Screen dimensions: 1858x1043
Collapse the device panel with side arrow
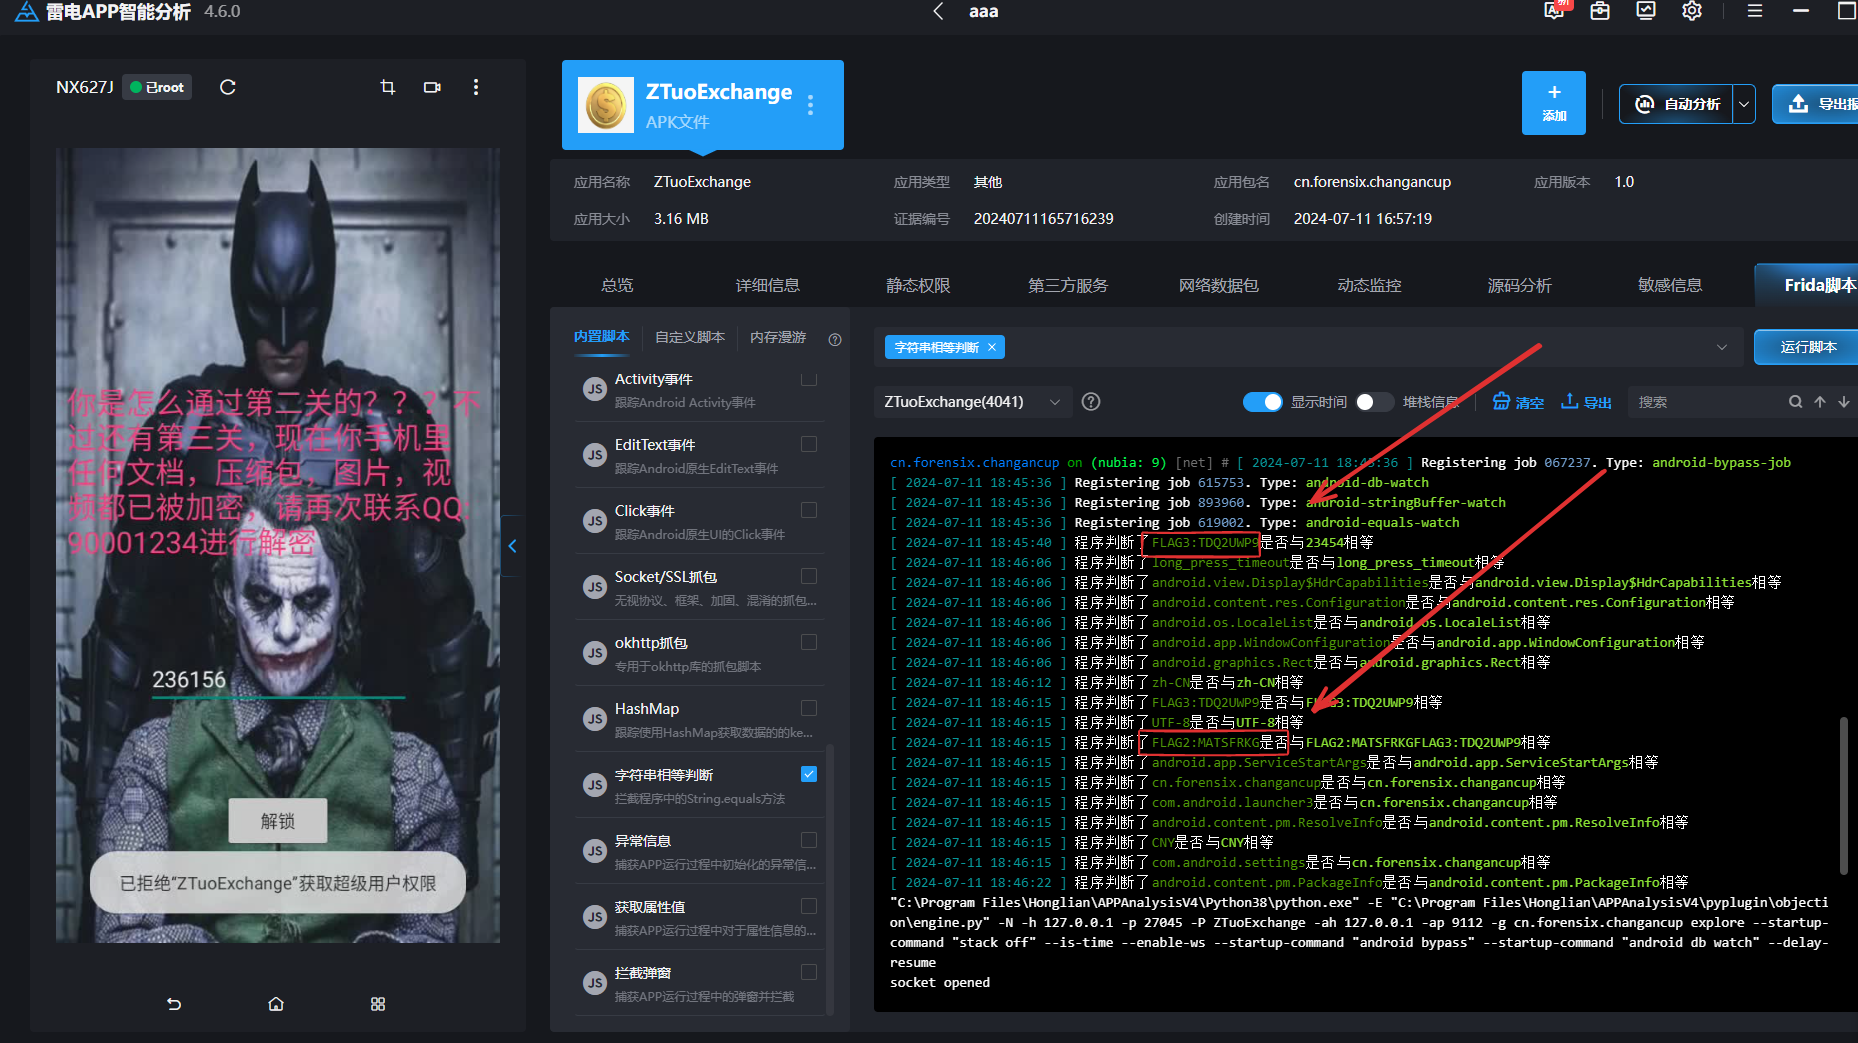pyautogui.click(x=512, y=546)
